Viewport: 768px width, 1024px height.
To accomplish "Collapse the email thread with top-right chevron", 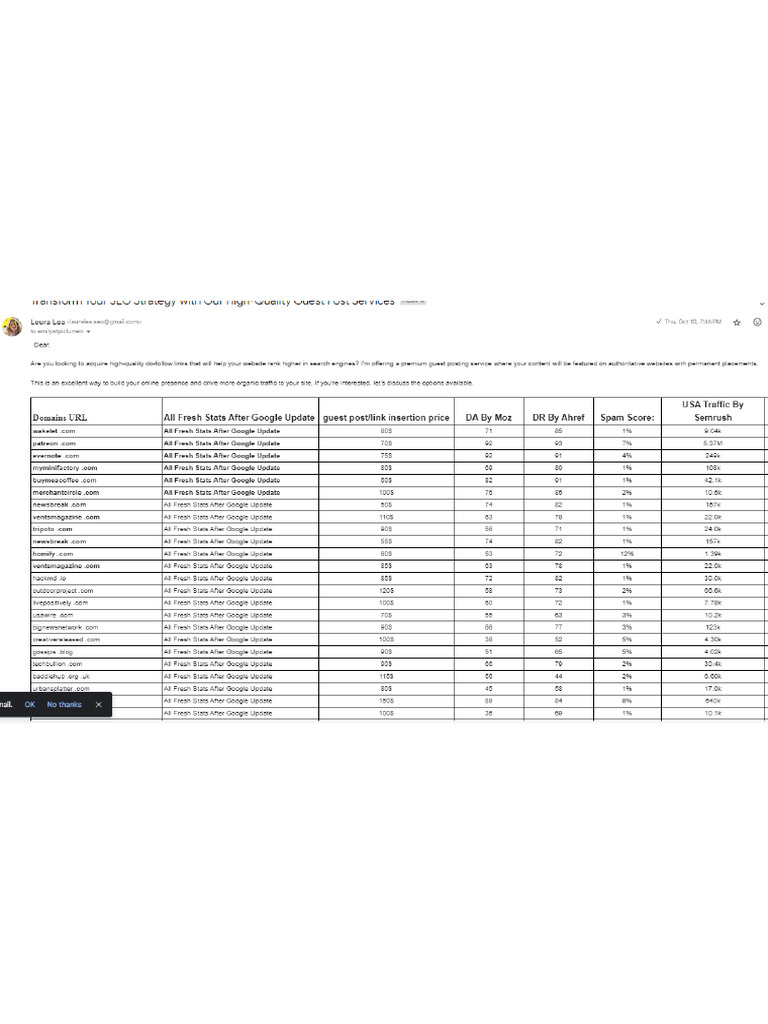I will [x=761, y=304].
